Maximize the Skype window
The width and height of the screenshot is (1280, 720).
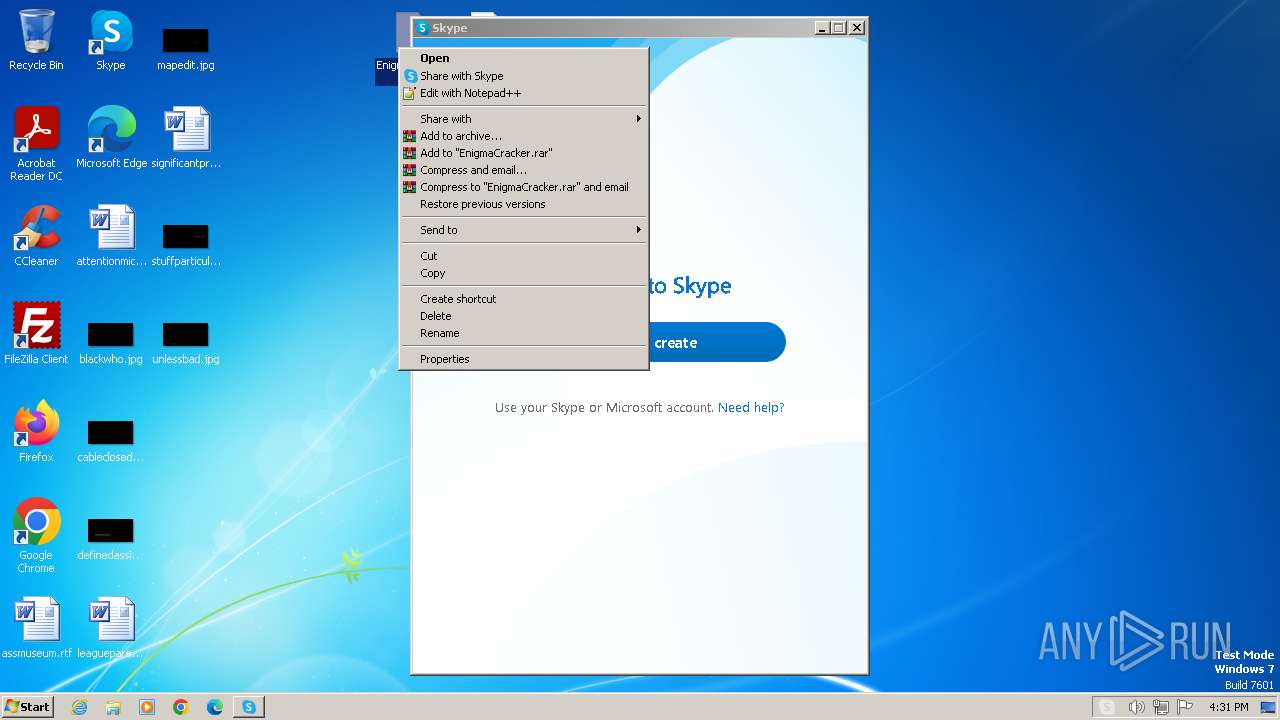839,28
